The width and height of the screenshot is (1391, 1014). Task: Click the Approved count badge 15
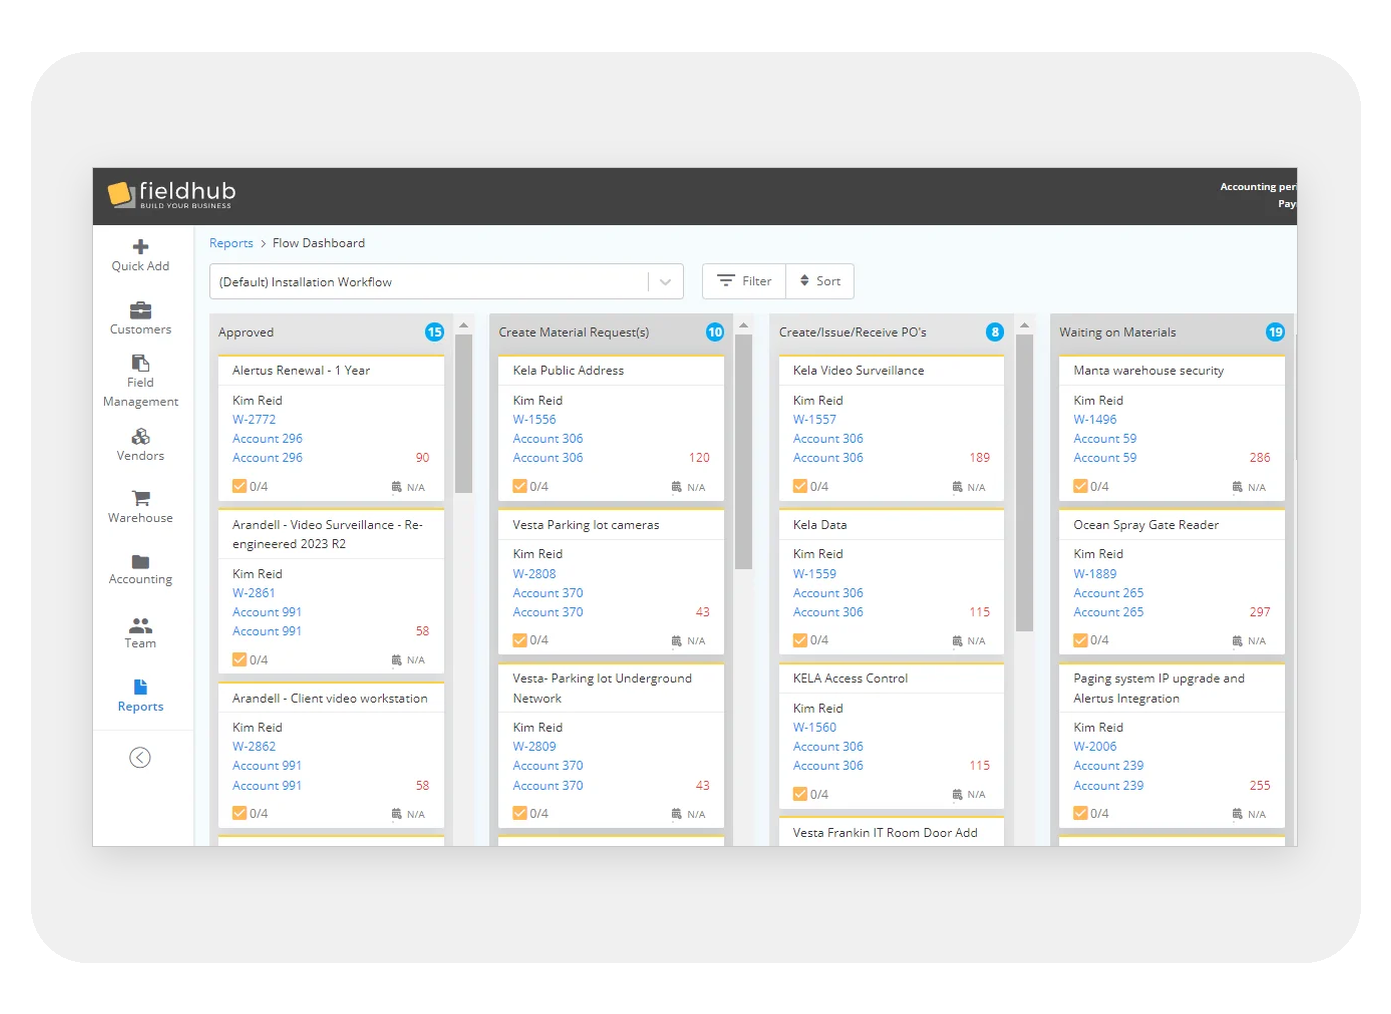coord(434,332)
